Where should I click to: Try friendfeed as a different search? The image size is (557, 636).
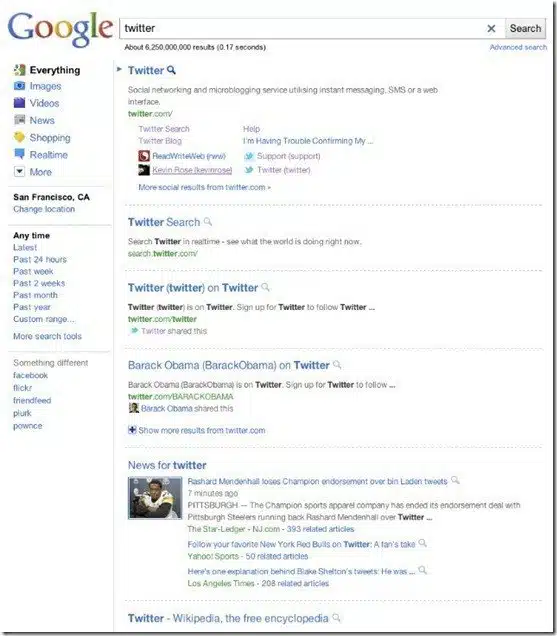[x=32, y=401]
